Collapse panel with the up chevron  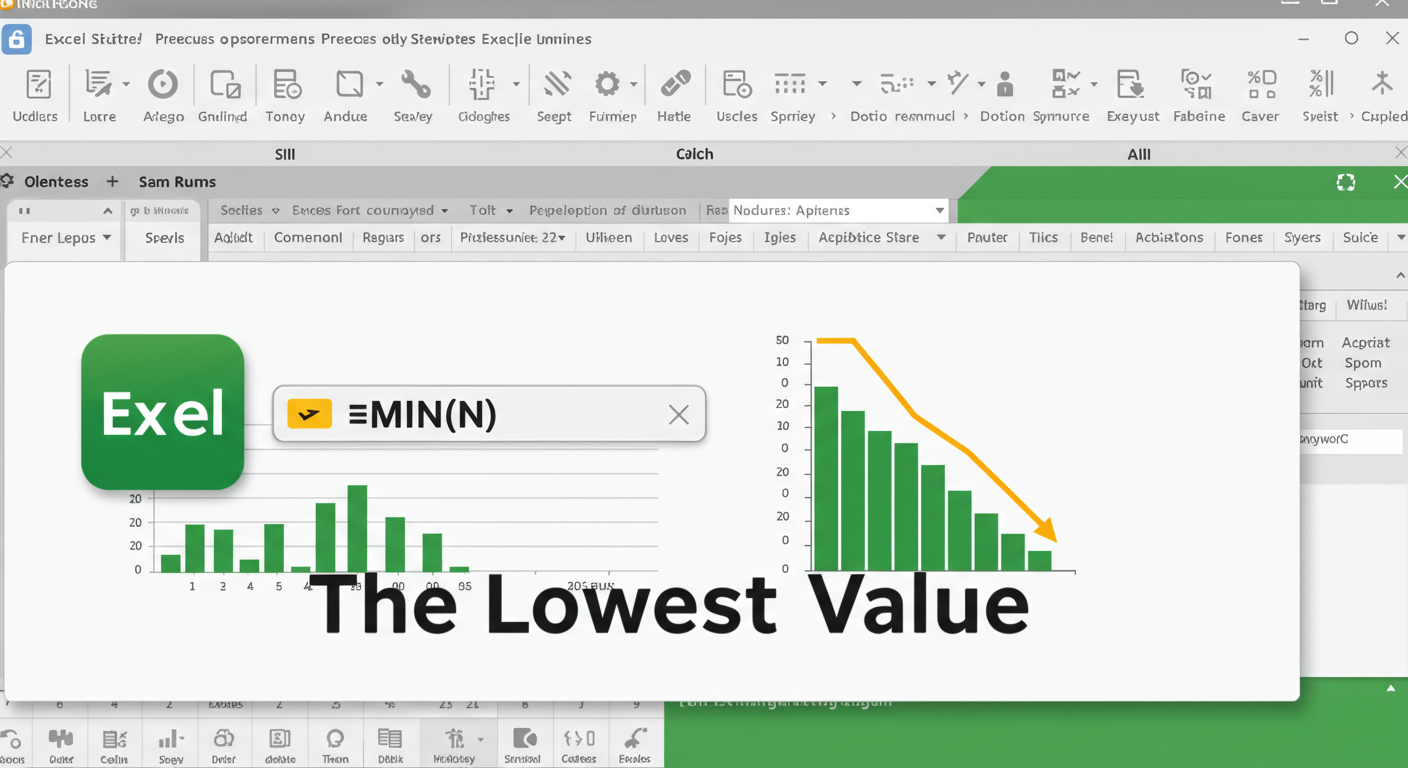pos(1399,275)
